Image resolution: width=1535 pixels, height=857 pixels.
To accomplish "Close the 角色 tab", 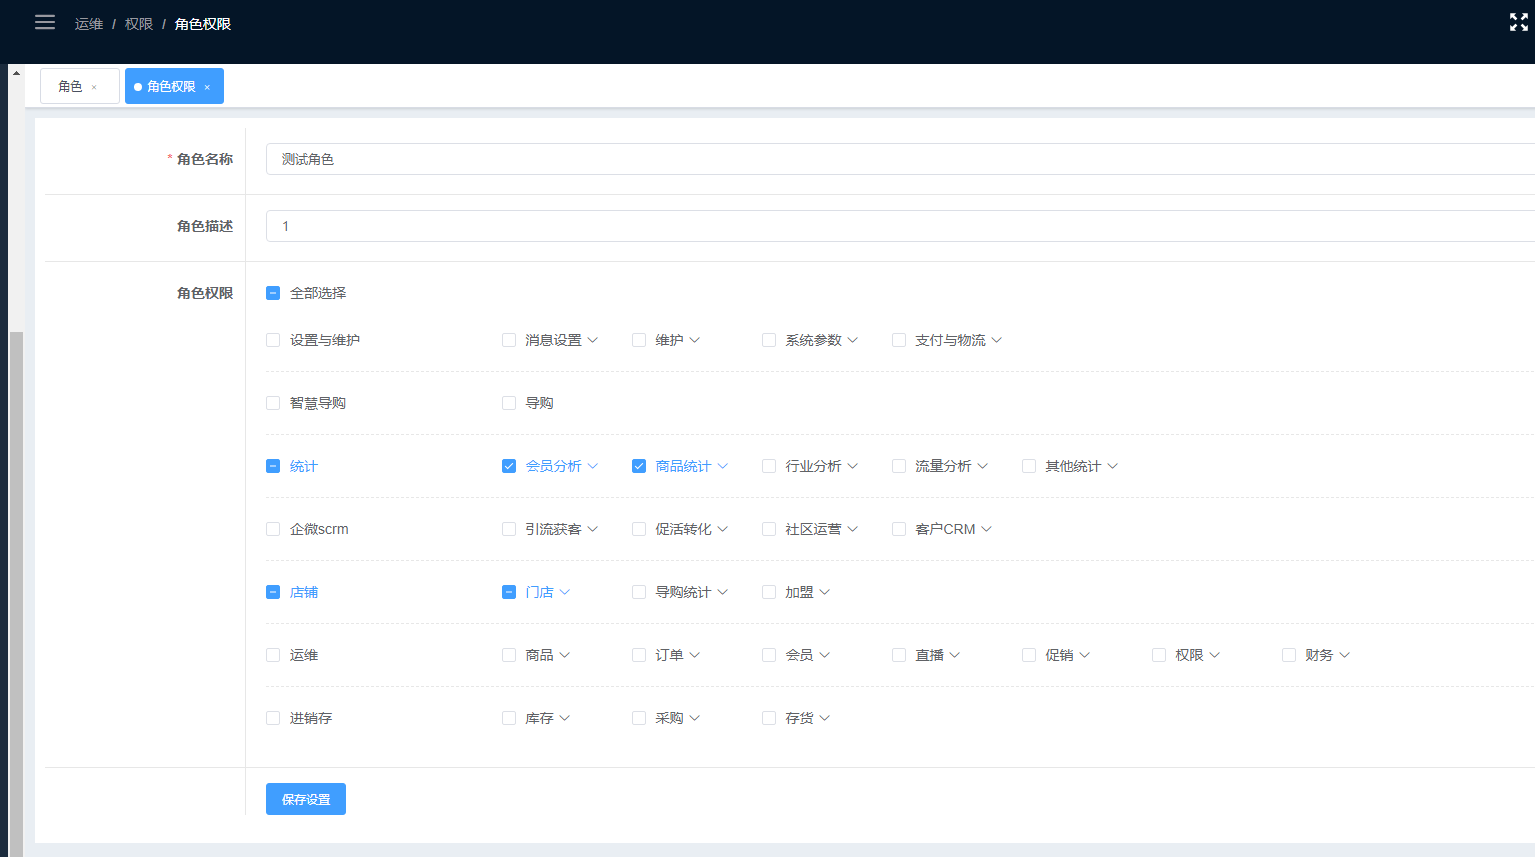I will pyautogui.click(x=94, y=87).
